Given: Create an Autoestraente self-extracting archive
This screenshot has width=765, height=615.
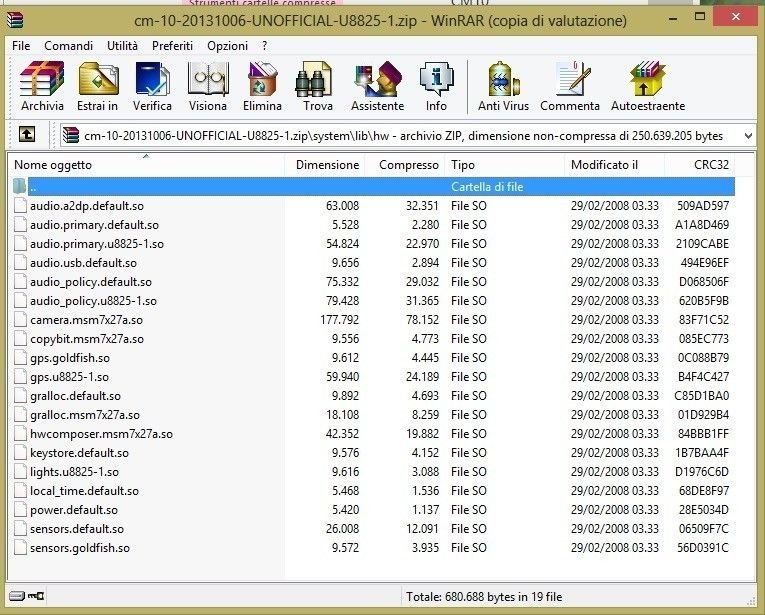Looking at the screenshot, I should pyautogui.click(x=648, y=86).
